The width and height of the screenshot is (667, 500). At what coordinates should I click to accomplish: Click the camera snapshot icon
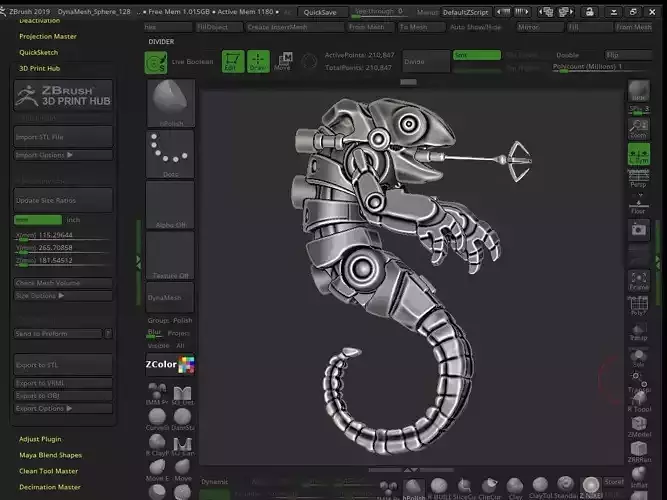coord(638,230)
